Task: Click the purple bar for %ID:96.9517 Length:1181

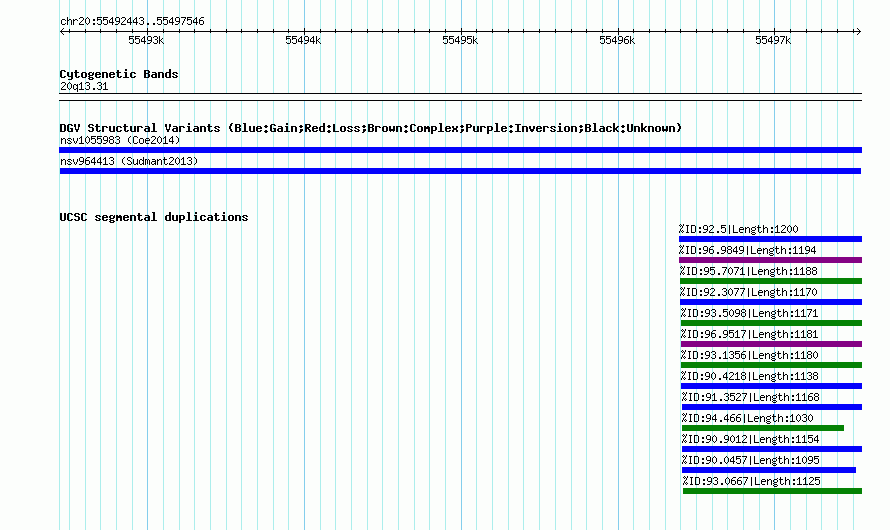Action: pyautogui.click(x=771, y=344)
